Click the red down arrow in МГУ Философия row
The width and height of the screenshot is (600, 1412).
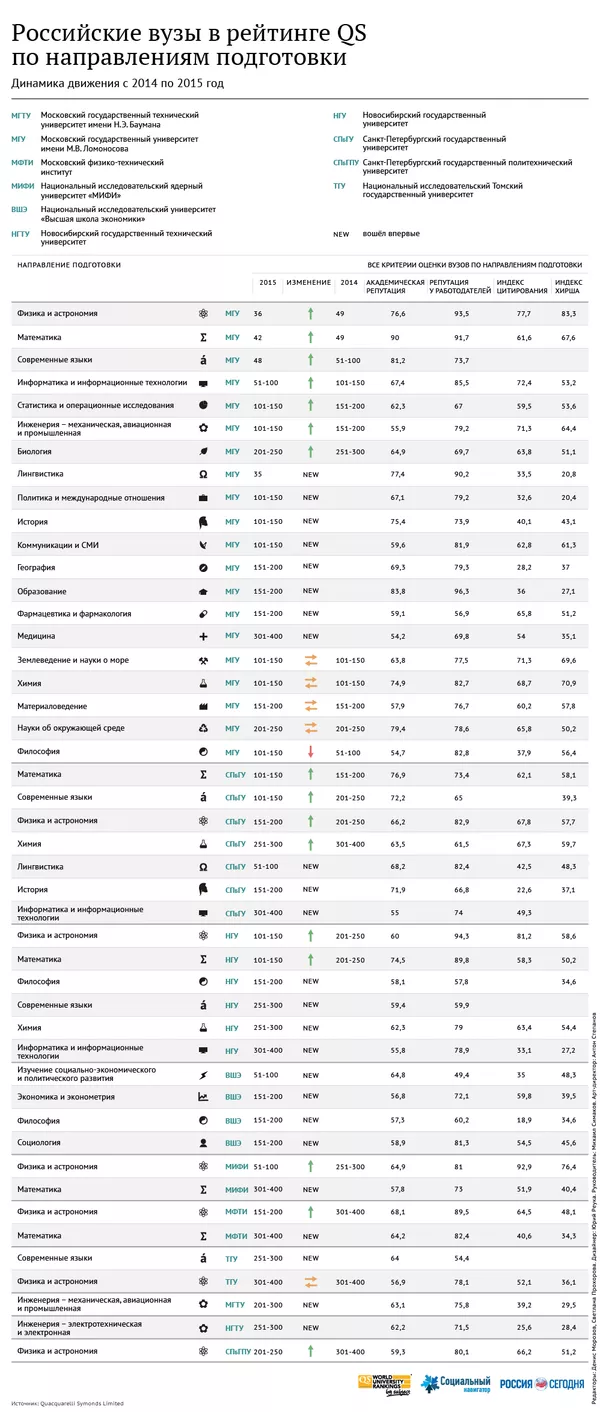[x=310, y=752]
